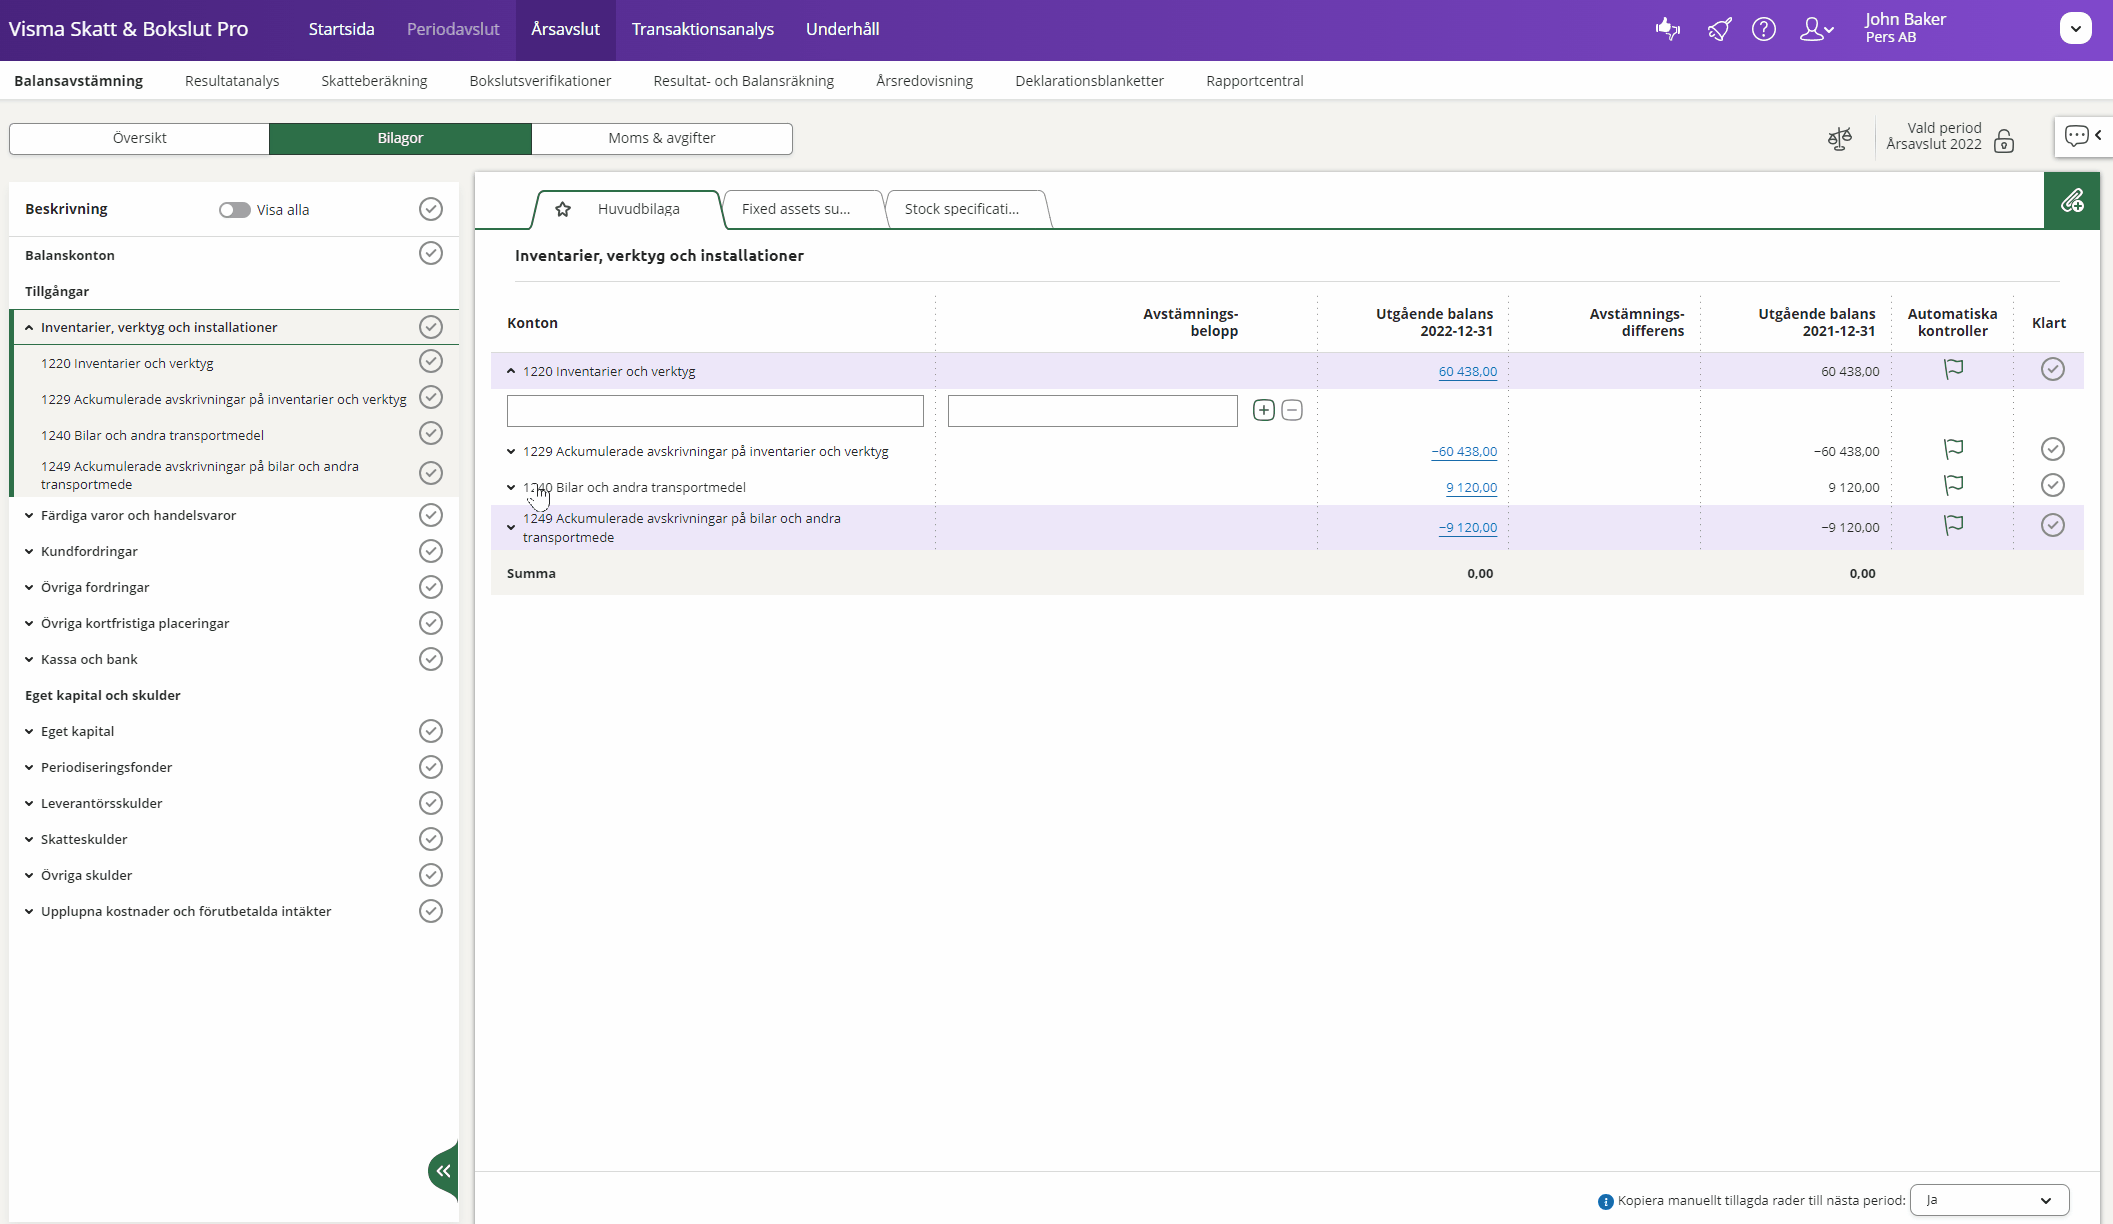
Task: Expand account 1229 row in table
Action: pos(511,451)
